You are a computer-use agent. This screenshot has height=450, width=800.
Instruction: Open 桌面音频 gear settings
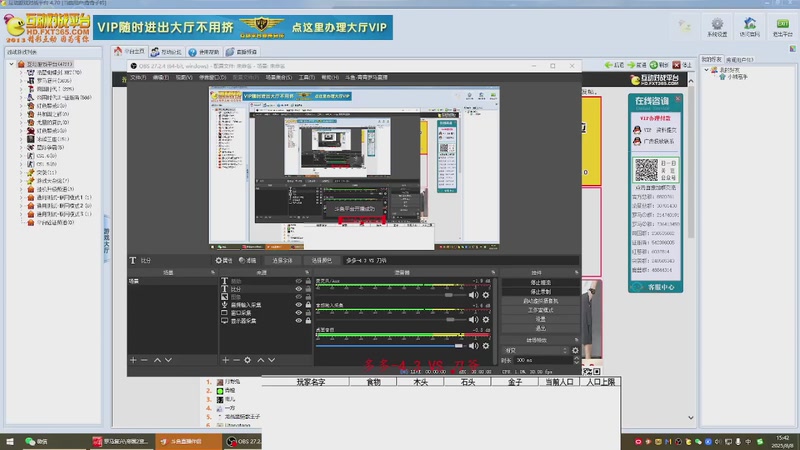[x=486, y=345]
